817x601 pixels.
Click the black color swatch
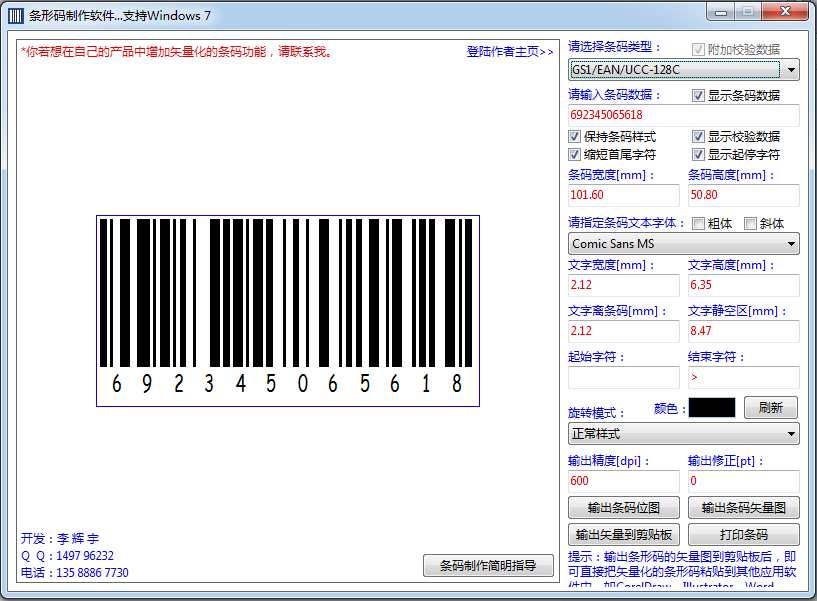coord(711,408)
